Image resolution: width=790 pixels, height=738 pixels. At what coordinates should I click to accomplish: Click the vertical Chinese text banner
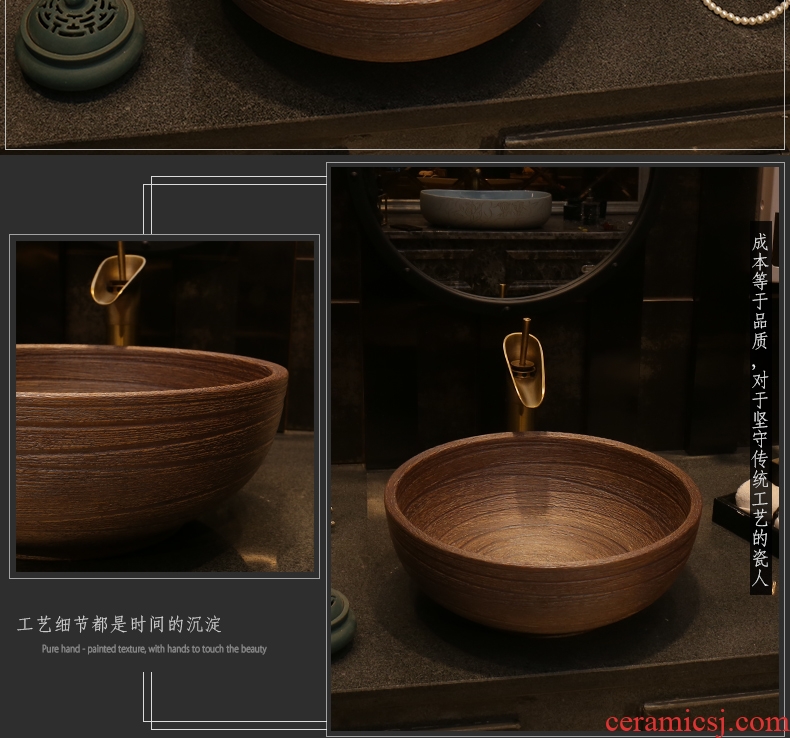(761, 408)
